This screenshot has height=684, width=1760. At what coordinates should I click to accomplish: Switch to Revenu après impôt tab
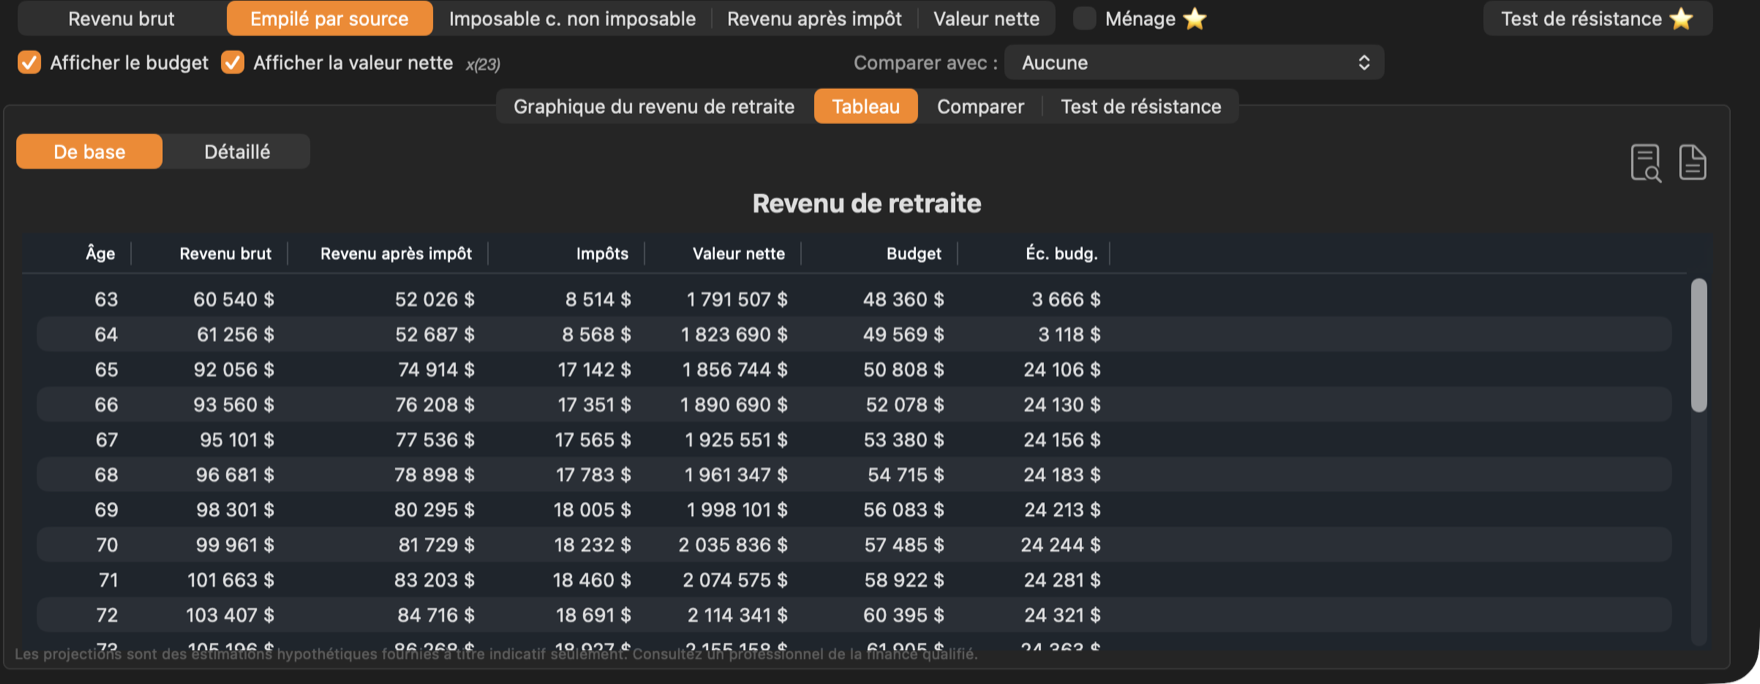click(814, 18)
